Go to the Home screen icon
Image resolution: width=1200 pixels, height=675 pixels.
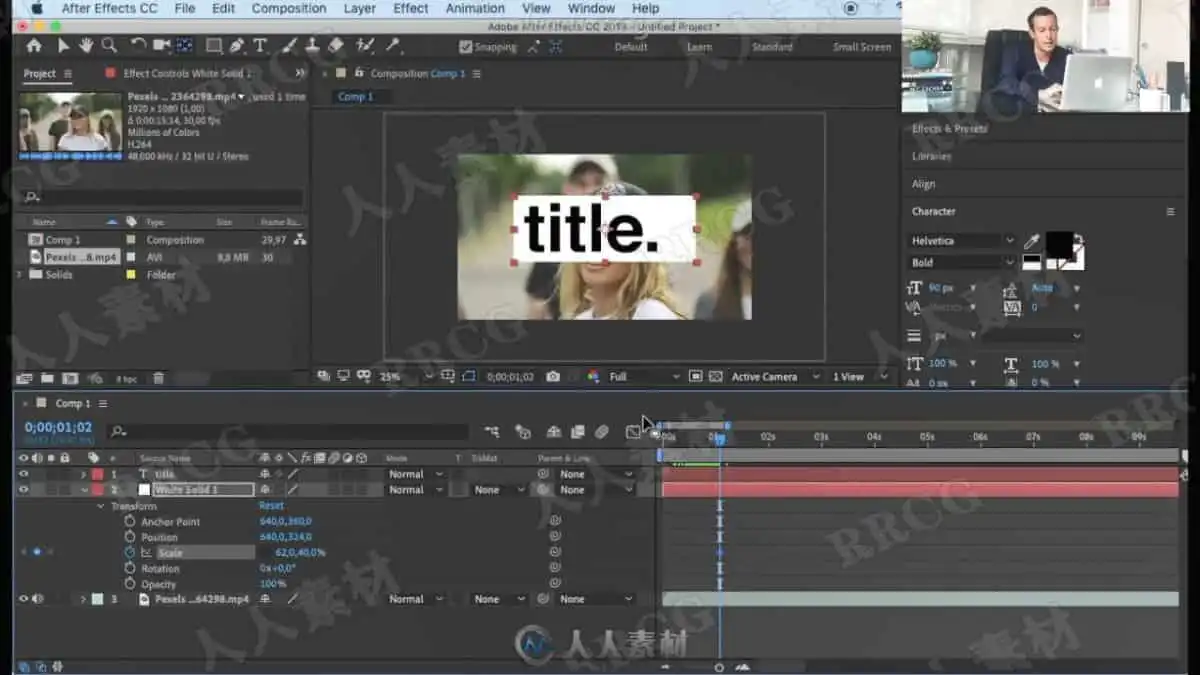click(34, 46)
